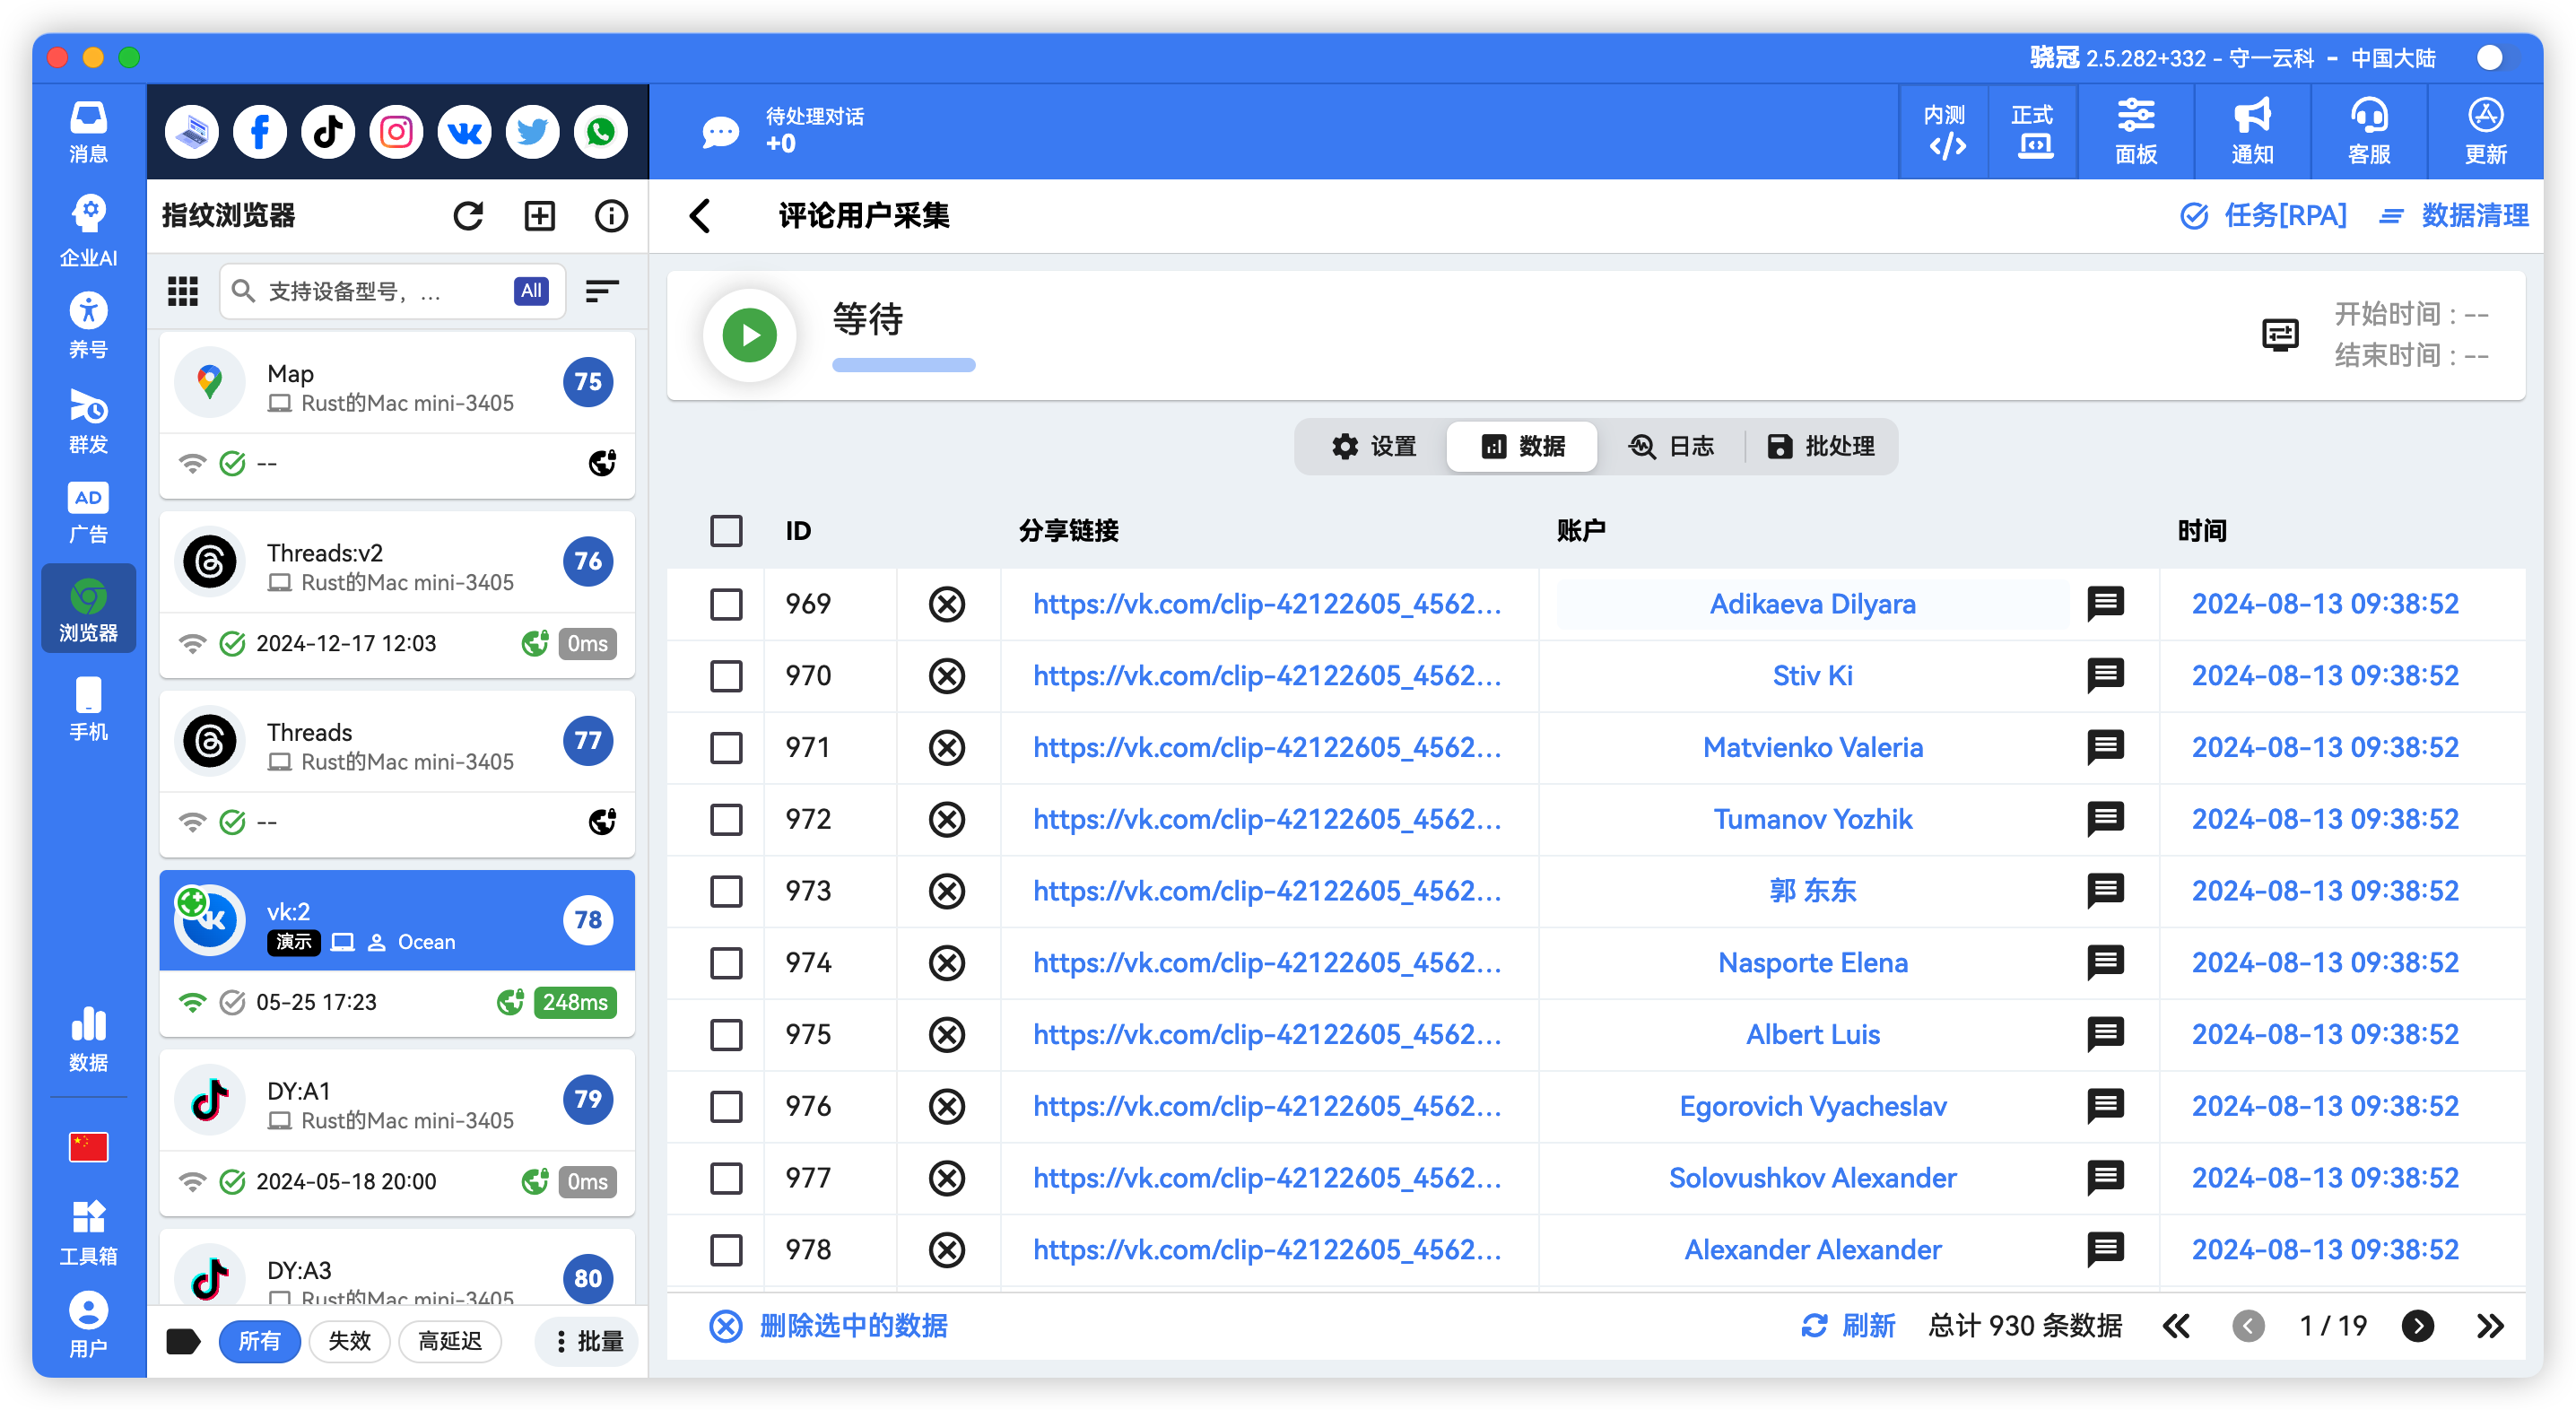The width and height of the screenshot is (2576, 1410).
Task: Check the select-all checkbox in table header
Action: click(726, 531)
